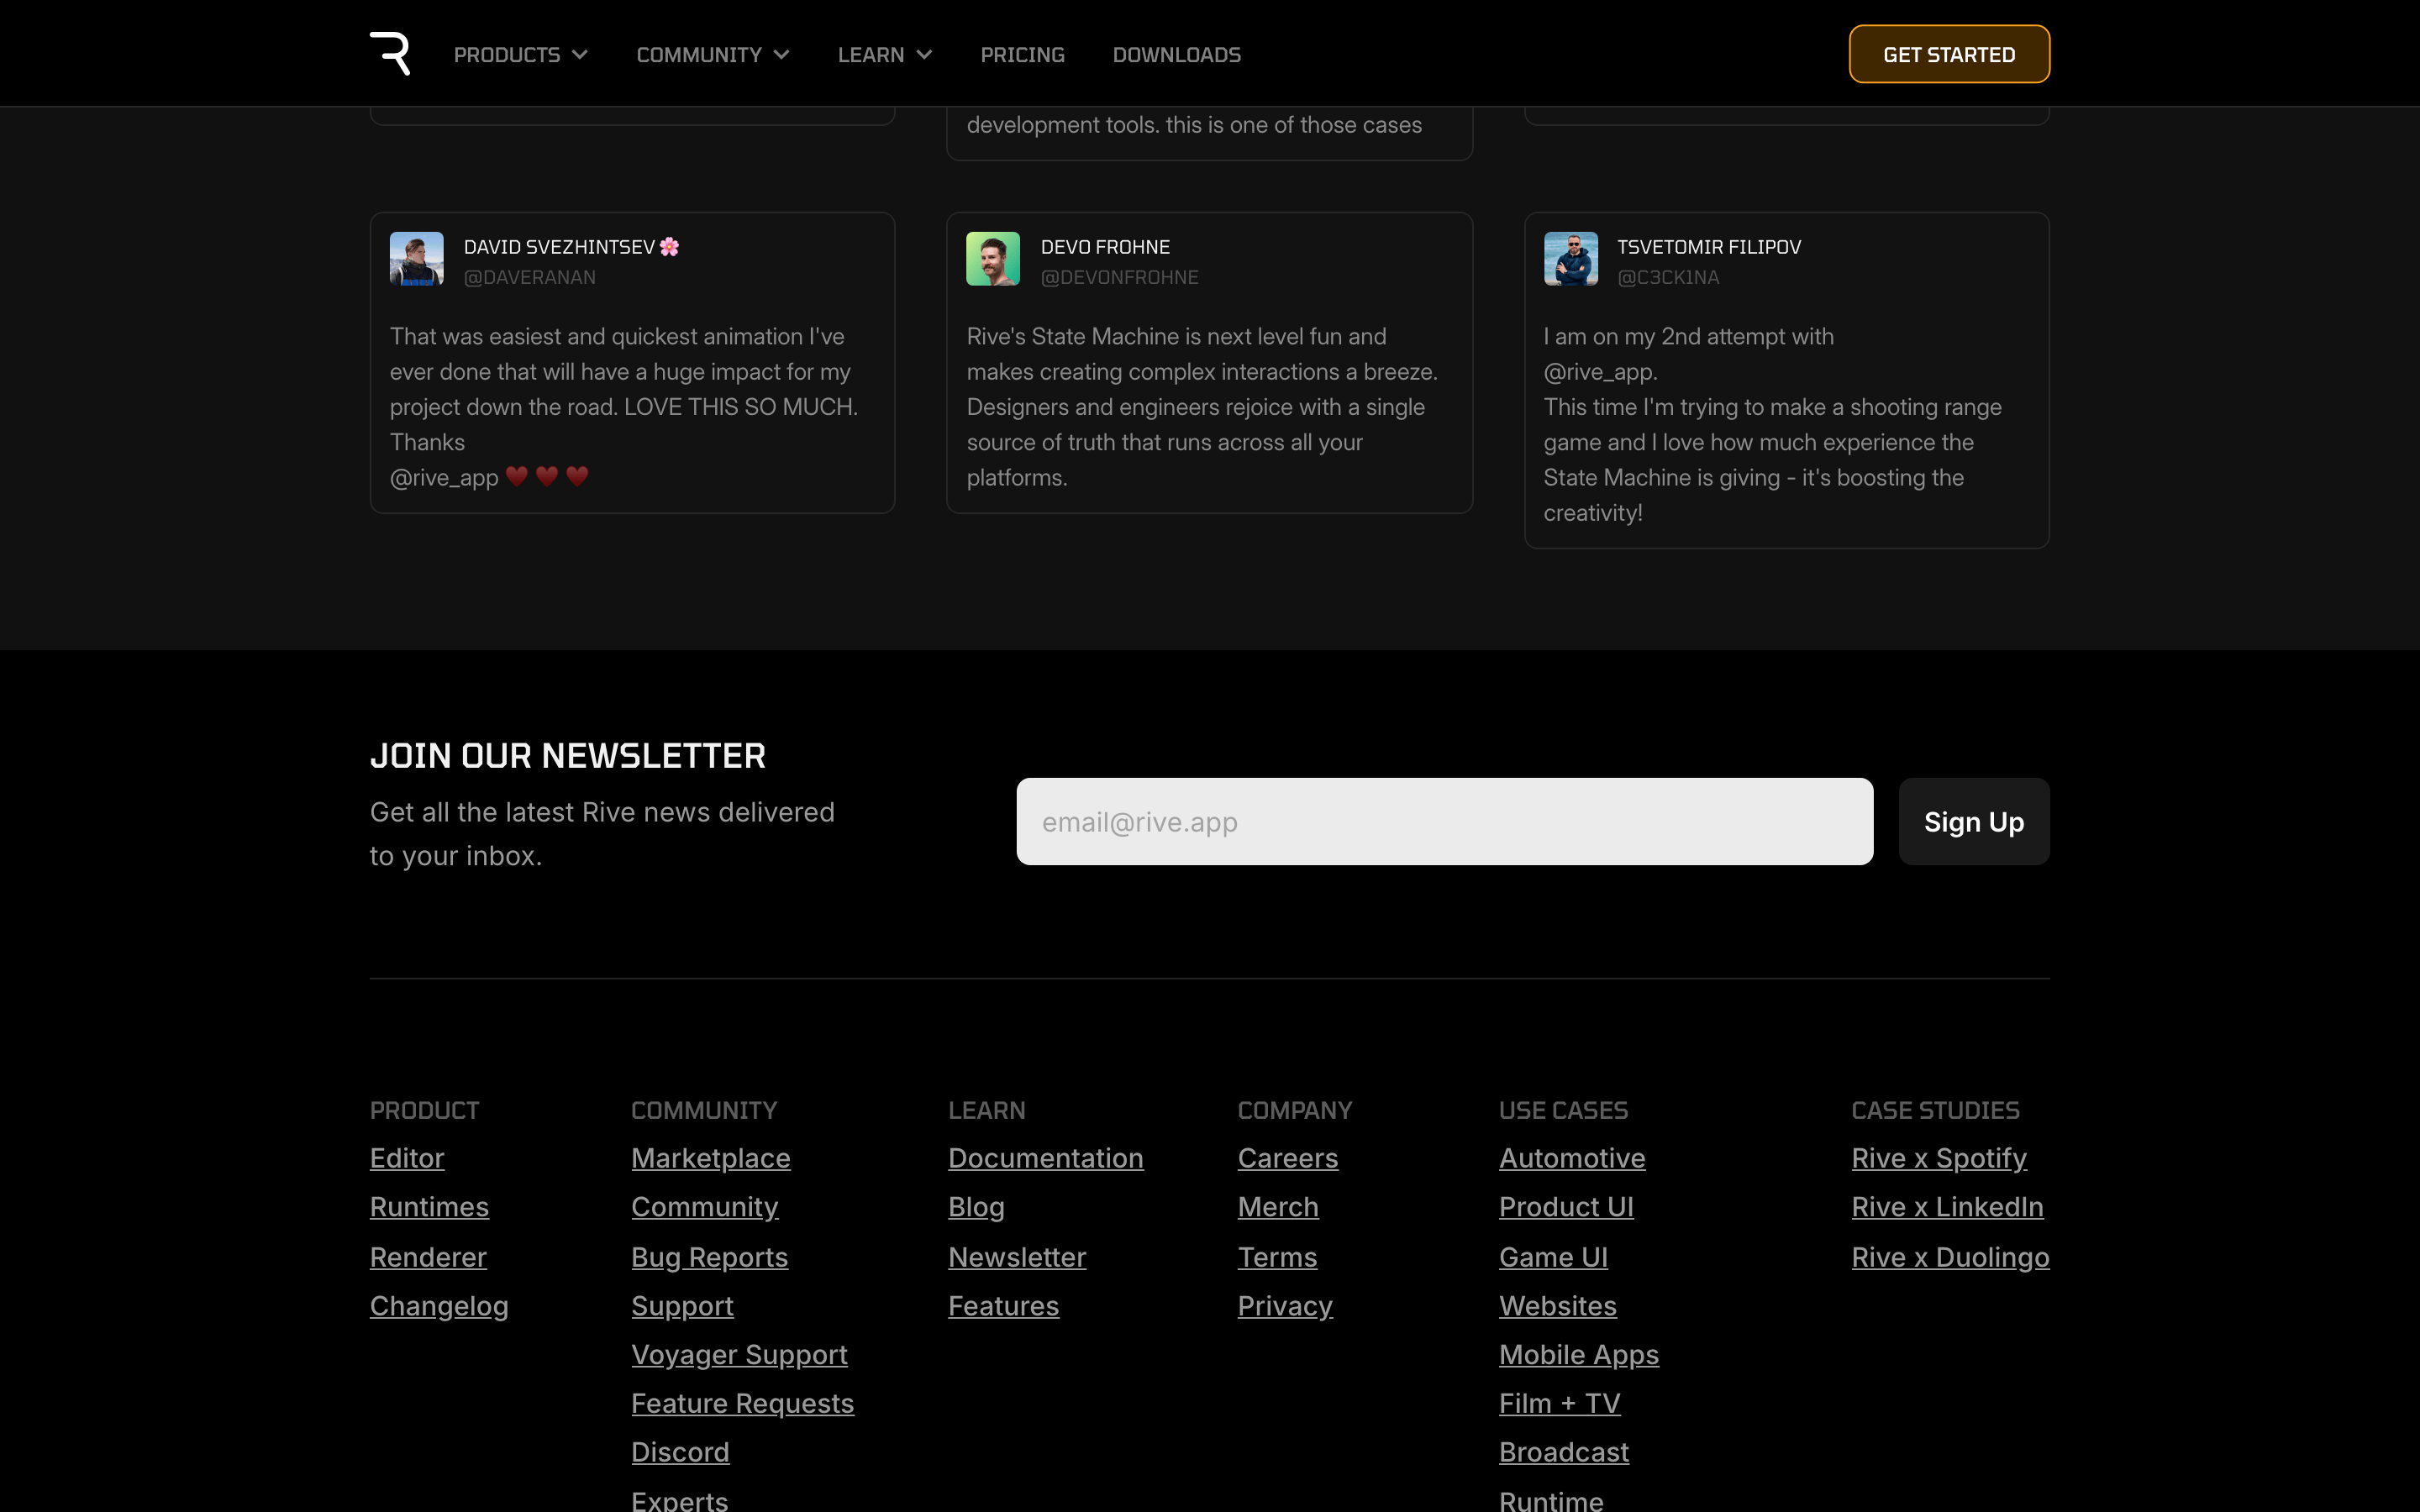
Task: Click the @DAVERANAN handle
Action: click(x=529, y=277)
